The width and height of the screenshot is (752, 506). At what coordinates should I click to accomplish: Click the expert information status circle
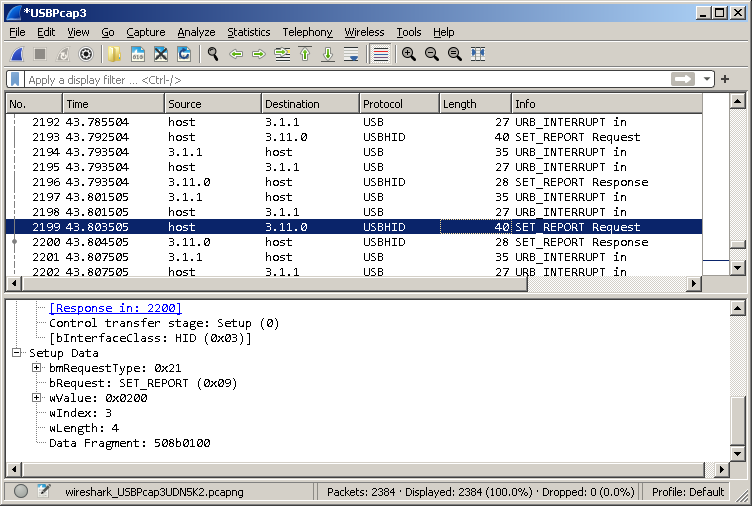point(21,491)
